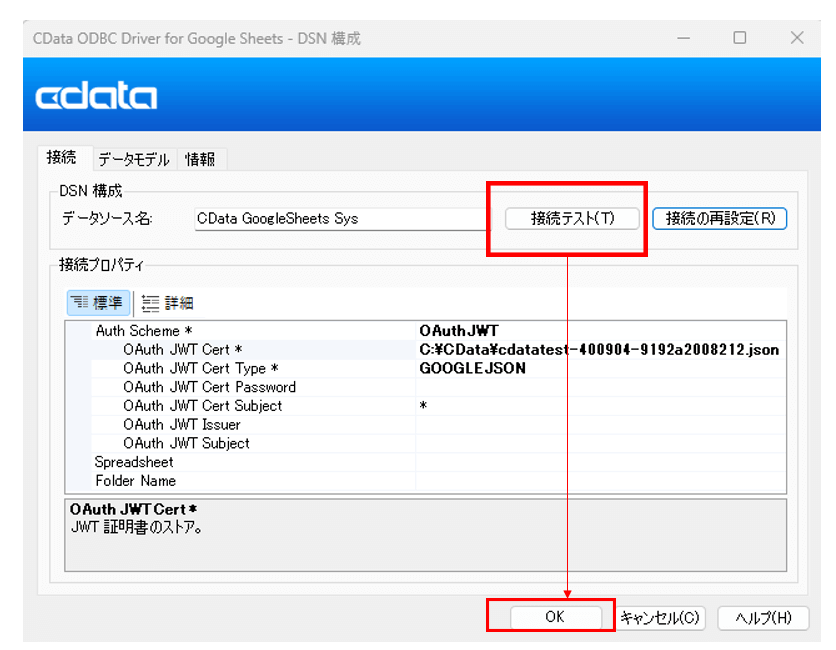Click the GOOGLEJSON value cell
836x650 pixels.
(x=600, y=368)
